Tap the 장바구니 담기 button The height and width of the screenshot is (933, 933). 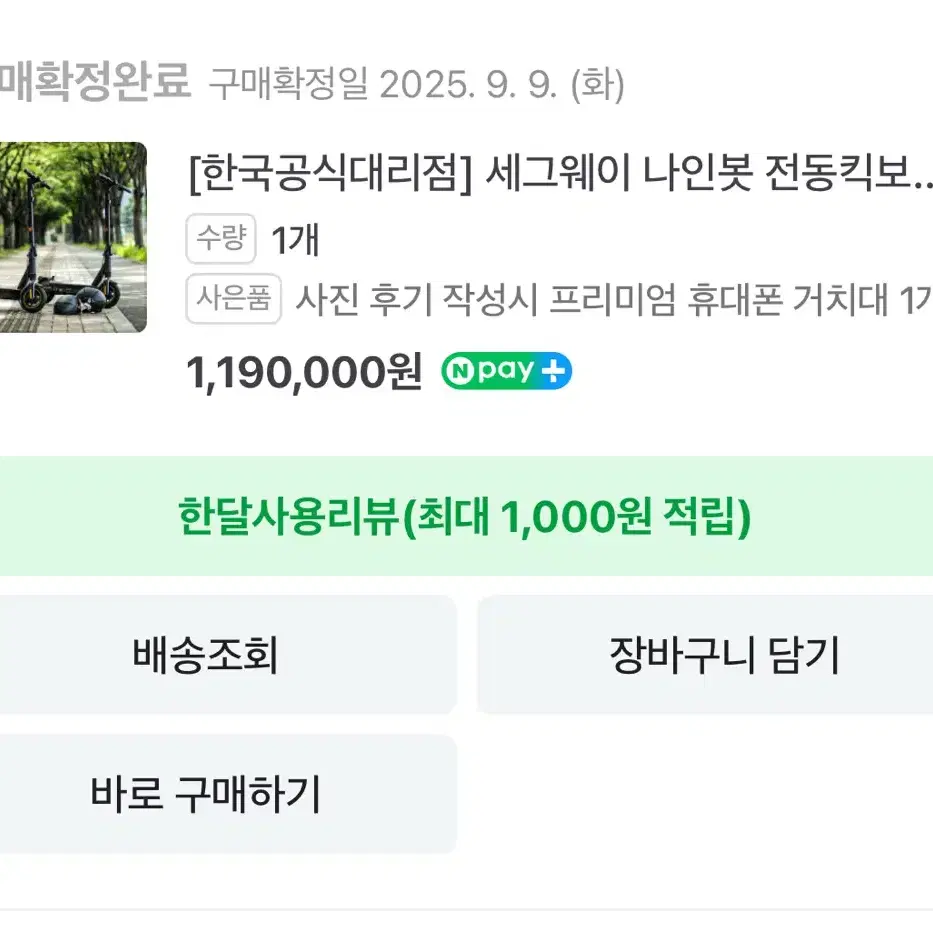724,655
